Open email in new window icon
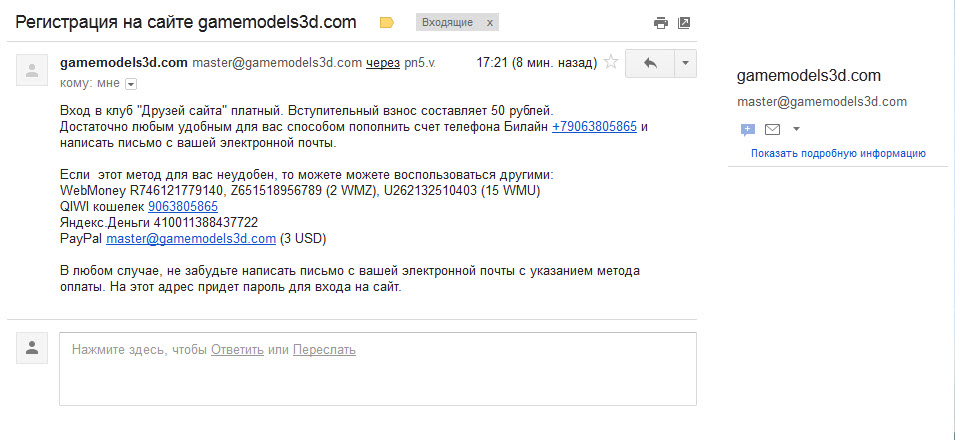955x440 pixels. [684, 23]
